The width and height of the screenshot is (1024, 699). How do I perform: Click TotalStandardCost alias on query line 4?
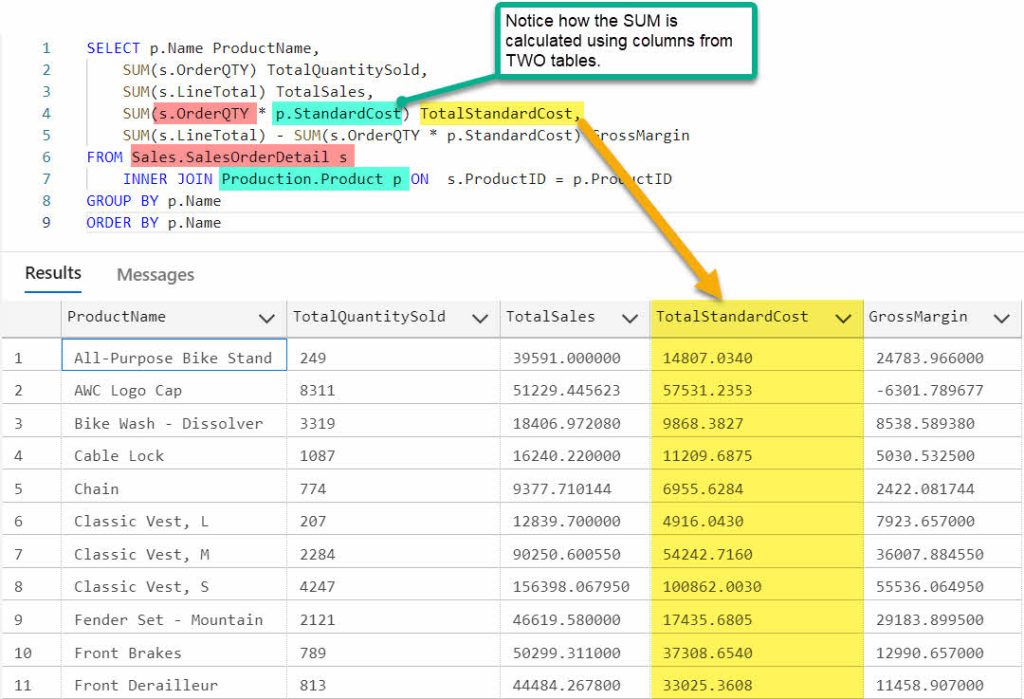pyautogui.click(x=496, y=114)
